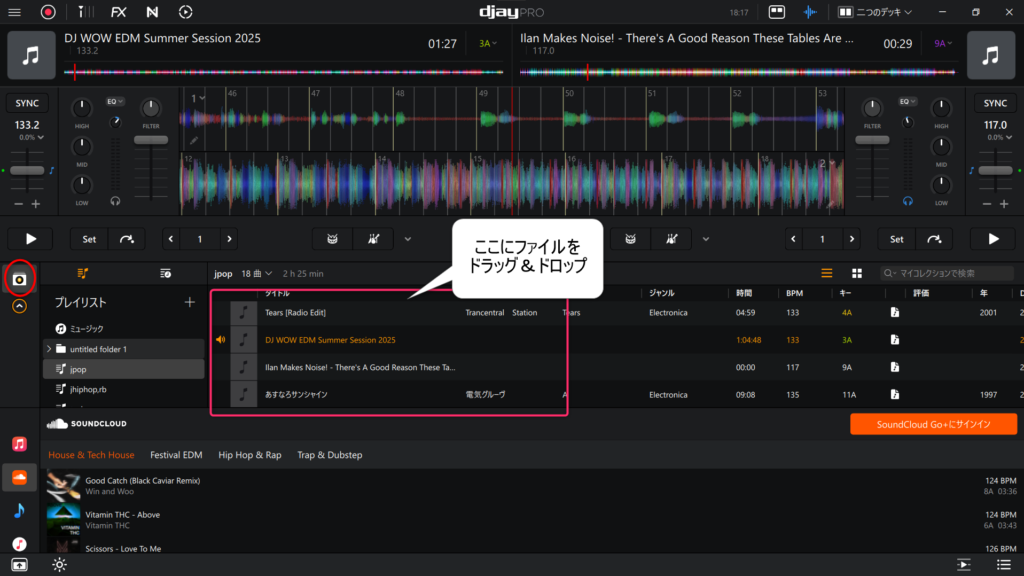Viewport: 1024px width, 576px height.
Task: Toggle SYNC on the right deck
Action: point(995,103)
